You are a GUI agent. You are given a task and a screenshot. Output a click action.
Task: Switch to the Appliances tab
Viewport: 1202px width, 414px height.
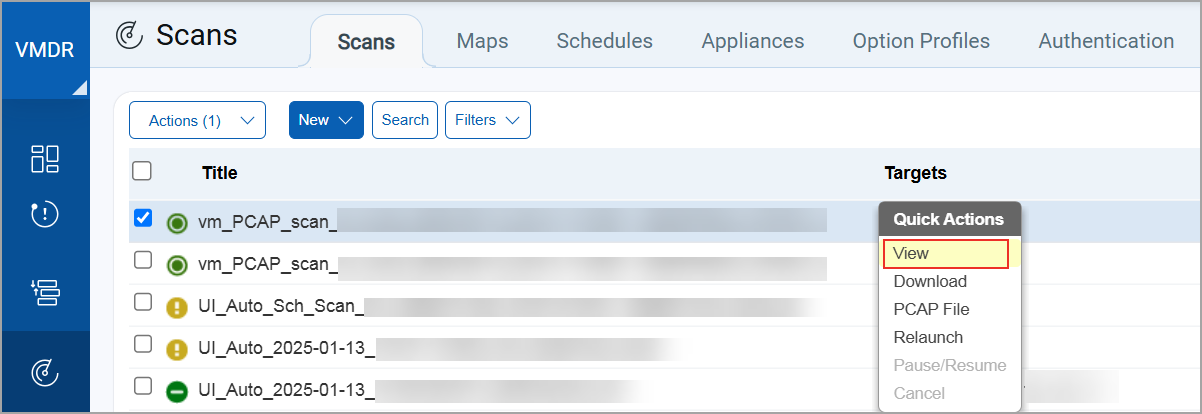pyautogui.click(x=753, y=41)
